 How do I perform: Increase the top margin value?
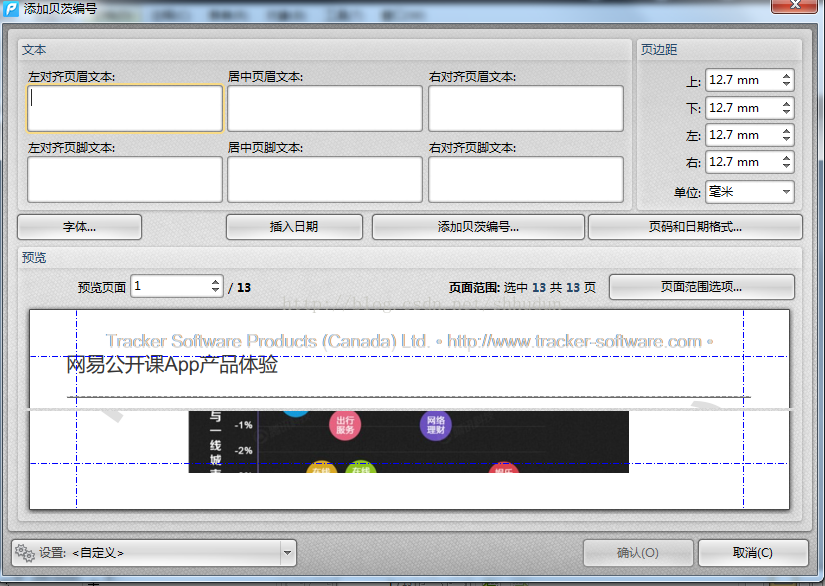(786, 76)
